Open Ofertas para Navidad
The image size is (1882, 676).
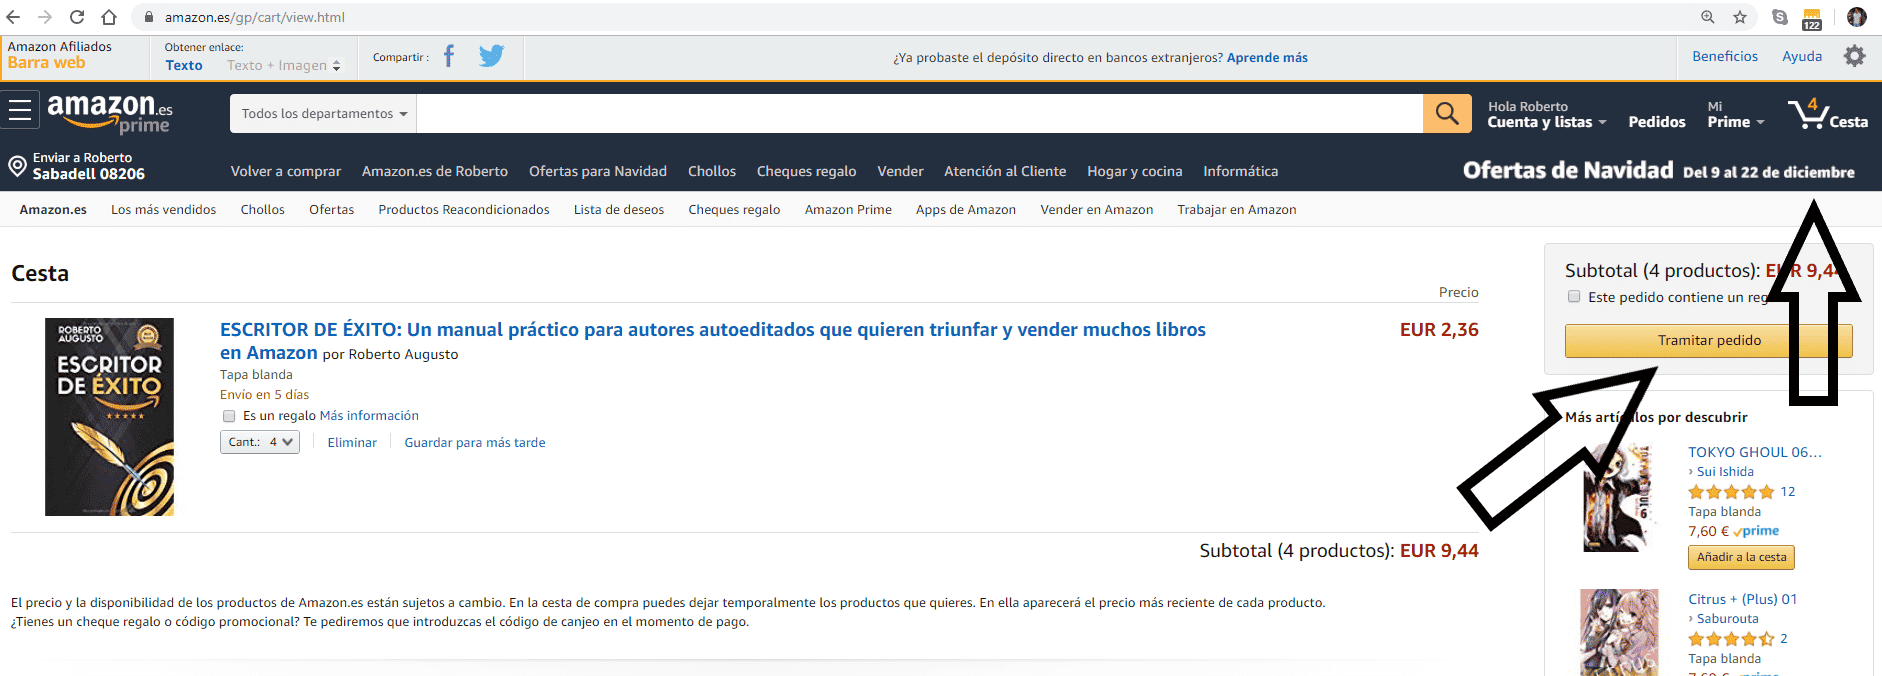point(598,171)
